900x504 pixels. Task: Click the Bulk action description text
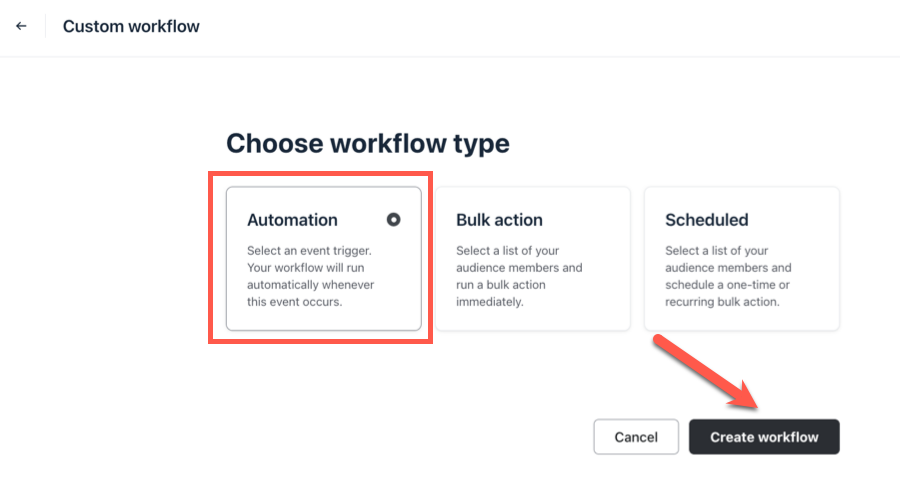(518, 276)
